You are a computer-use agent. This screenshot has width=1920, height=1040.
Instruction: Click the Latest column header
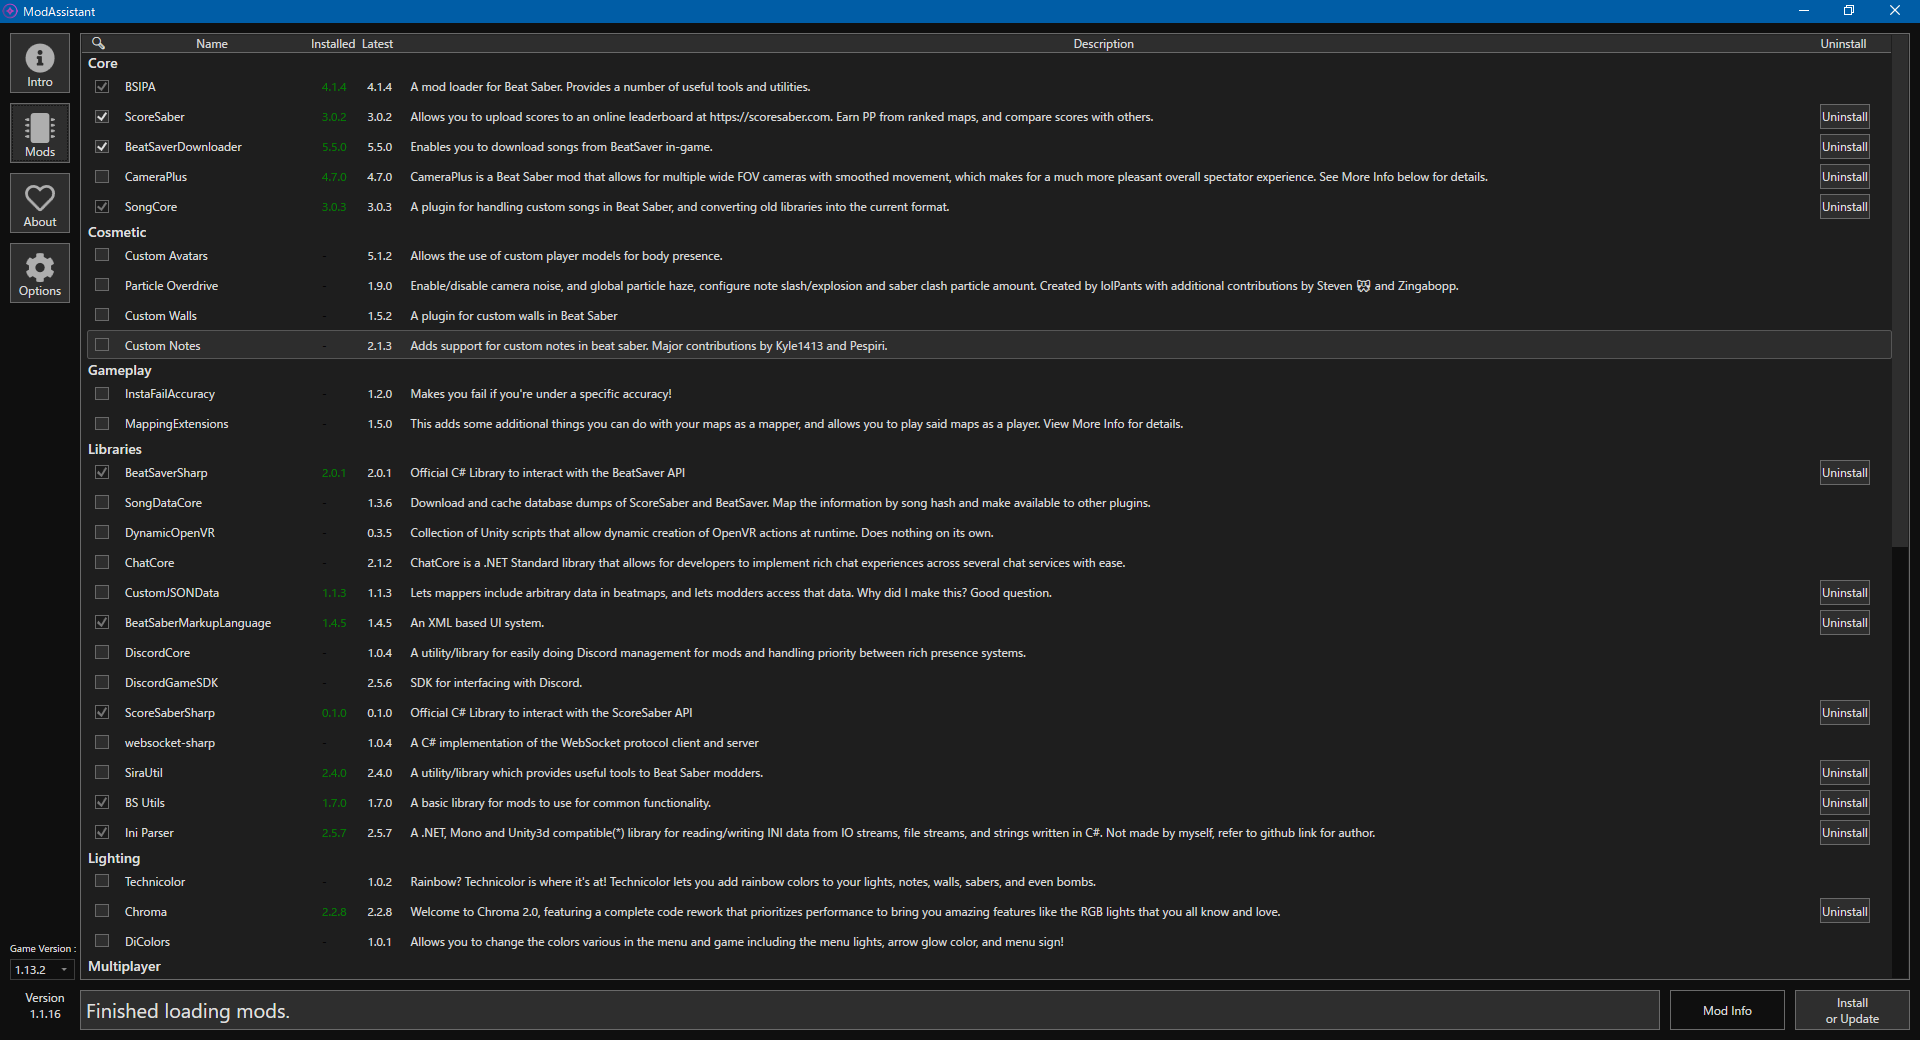point(377,44)
